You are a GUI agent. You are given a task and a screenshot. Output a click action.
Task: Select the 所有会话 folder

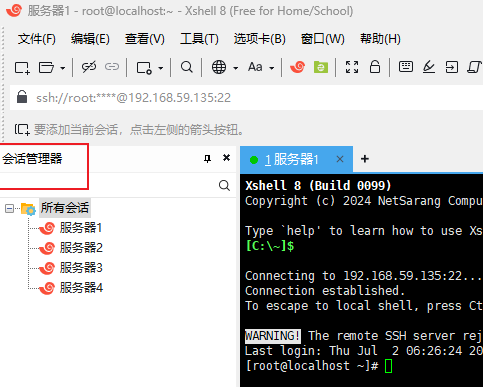click(65, 208)
